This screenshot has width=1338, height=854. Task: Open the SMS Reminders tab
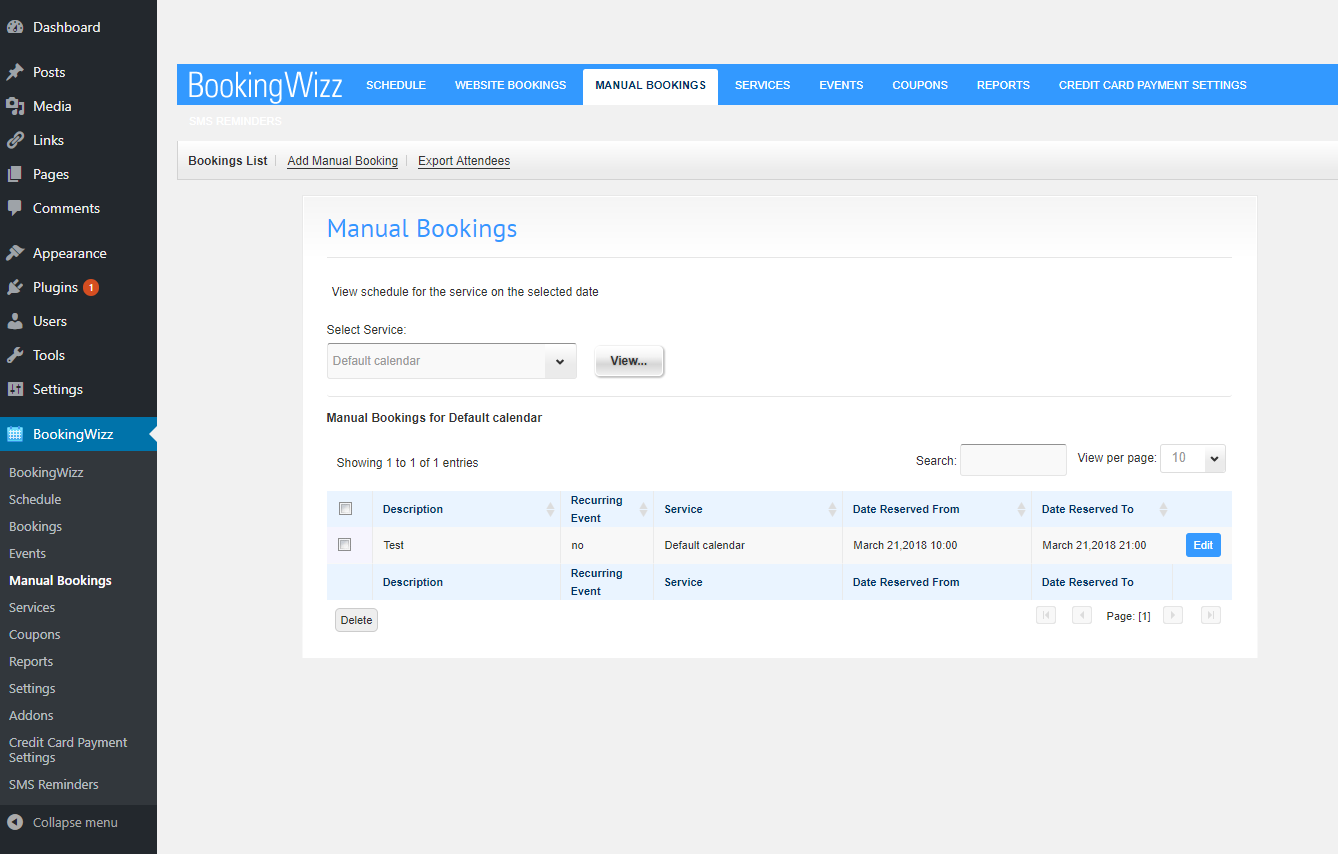tap(235, 121)
